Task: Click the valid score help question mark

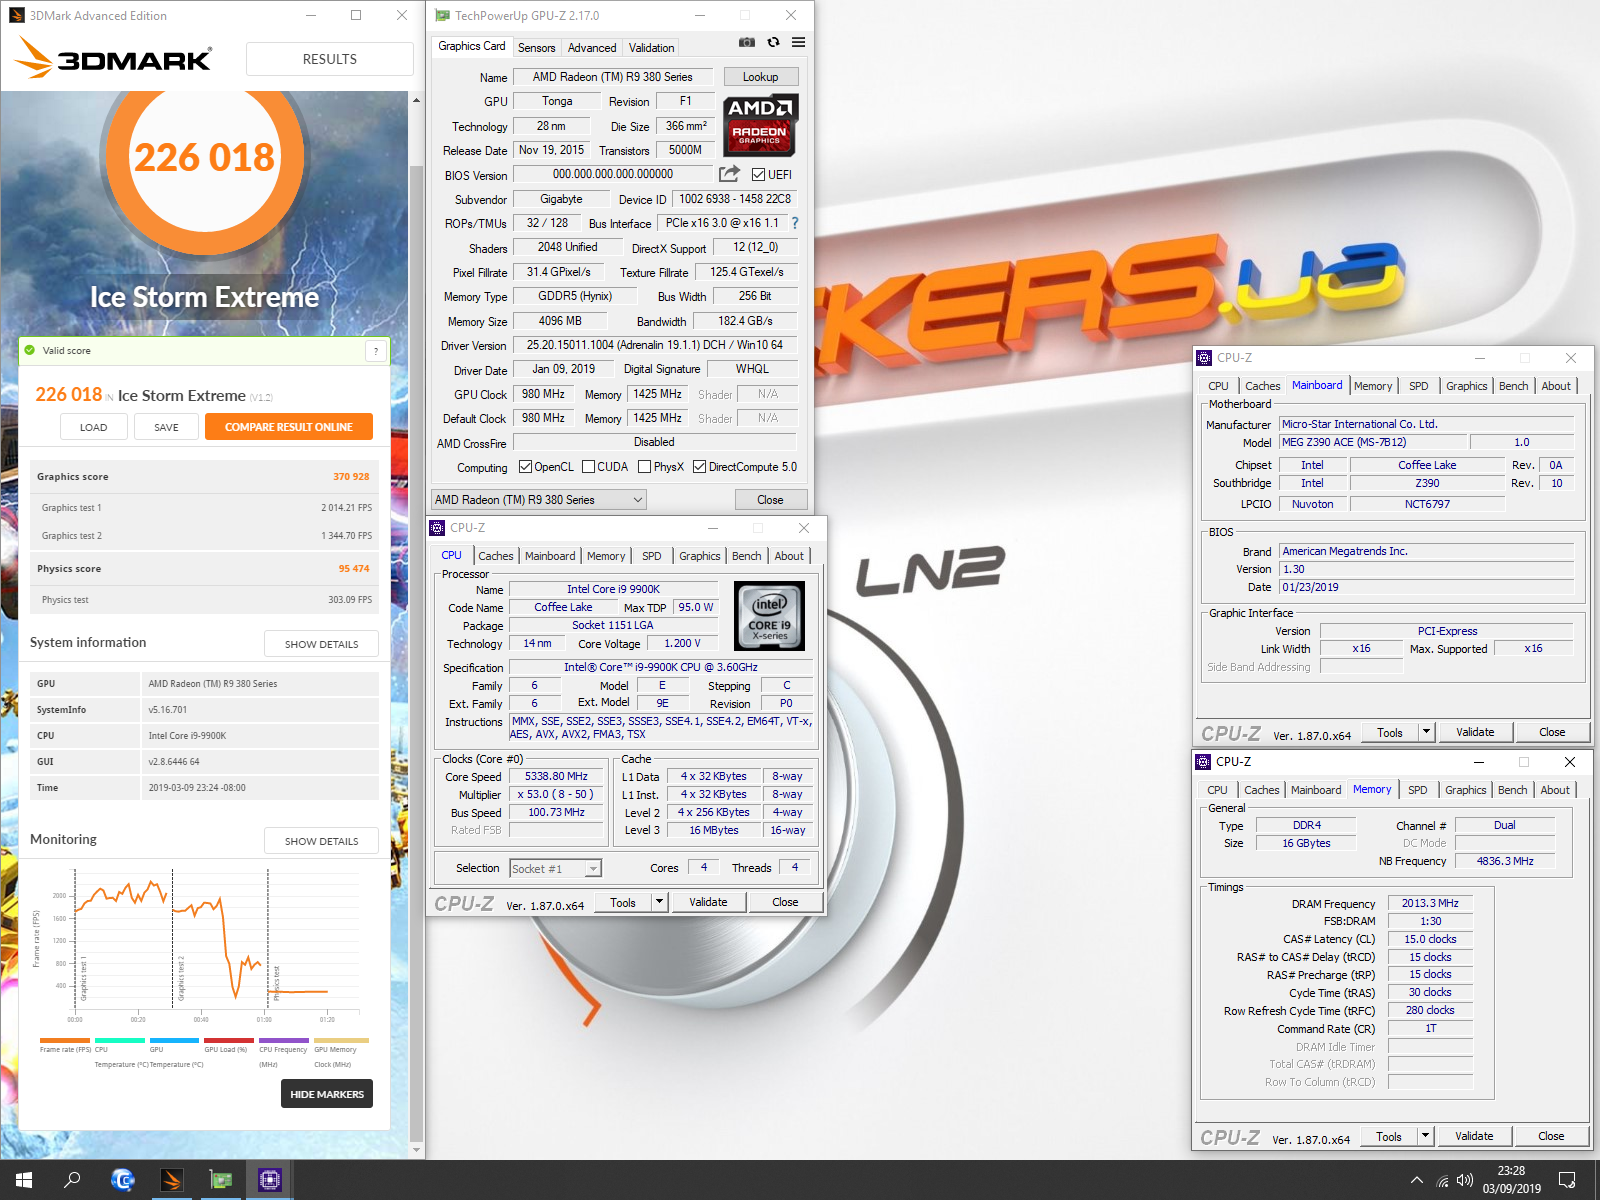Action: click(376, 351)
